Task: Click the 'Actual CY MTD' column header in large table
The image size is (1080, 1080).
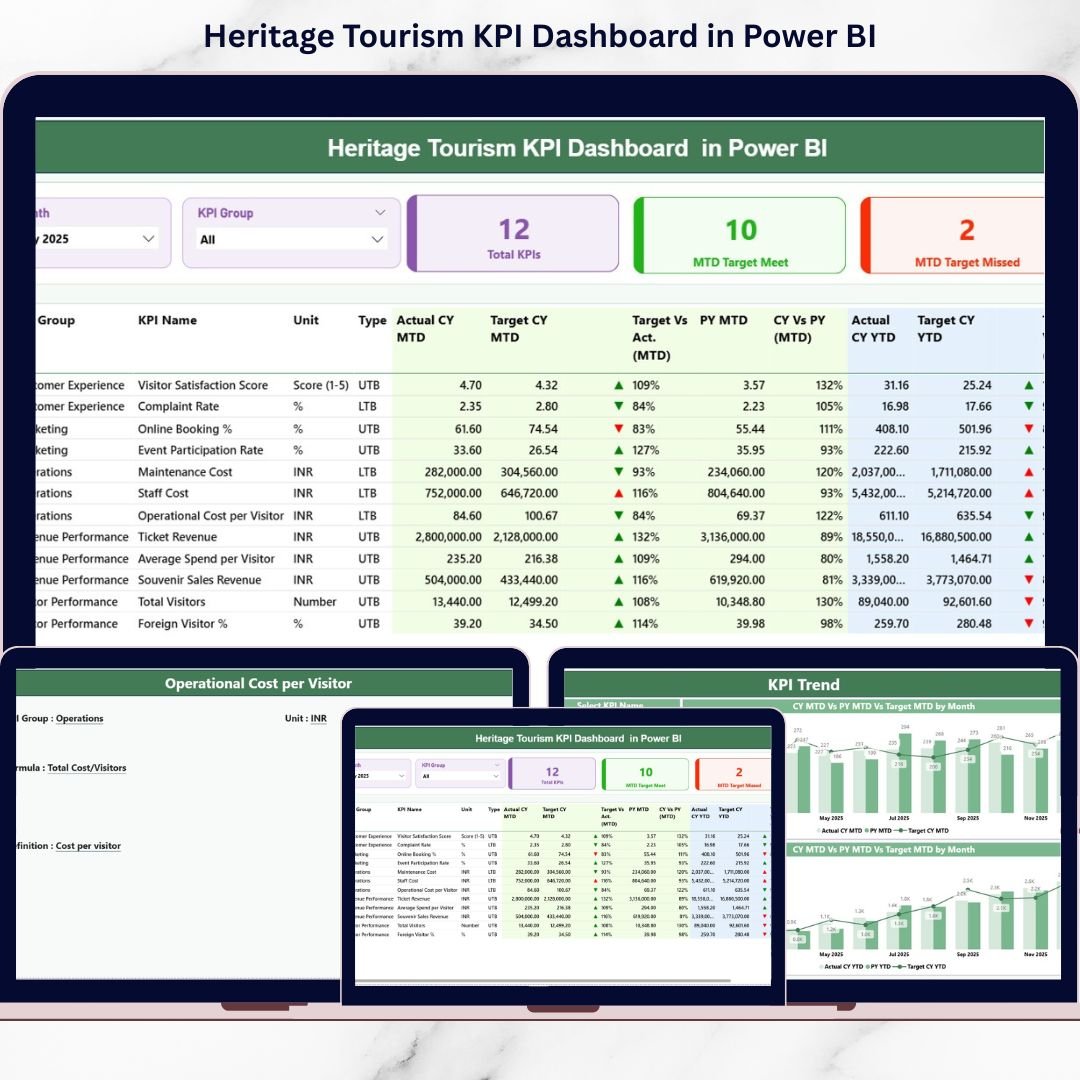Action: point(425,329)
